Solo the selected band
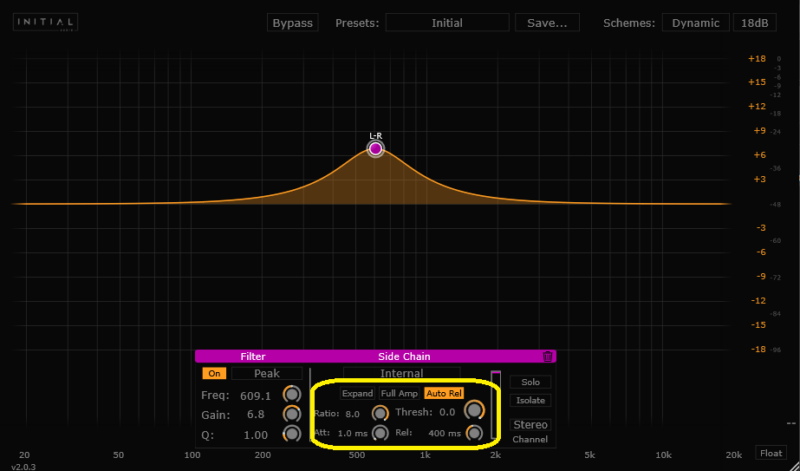 530,382
